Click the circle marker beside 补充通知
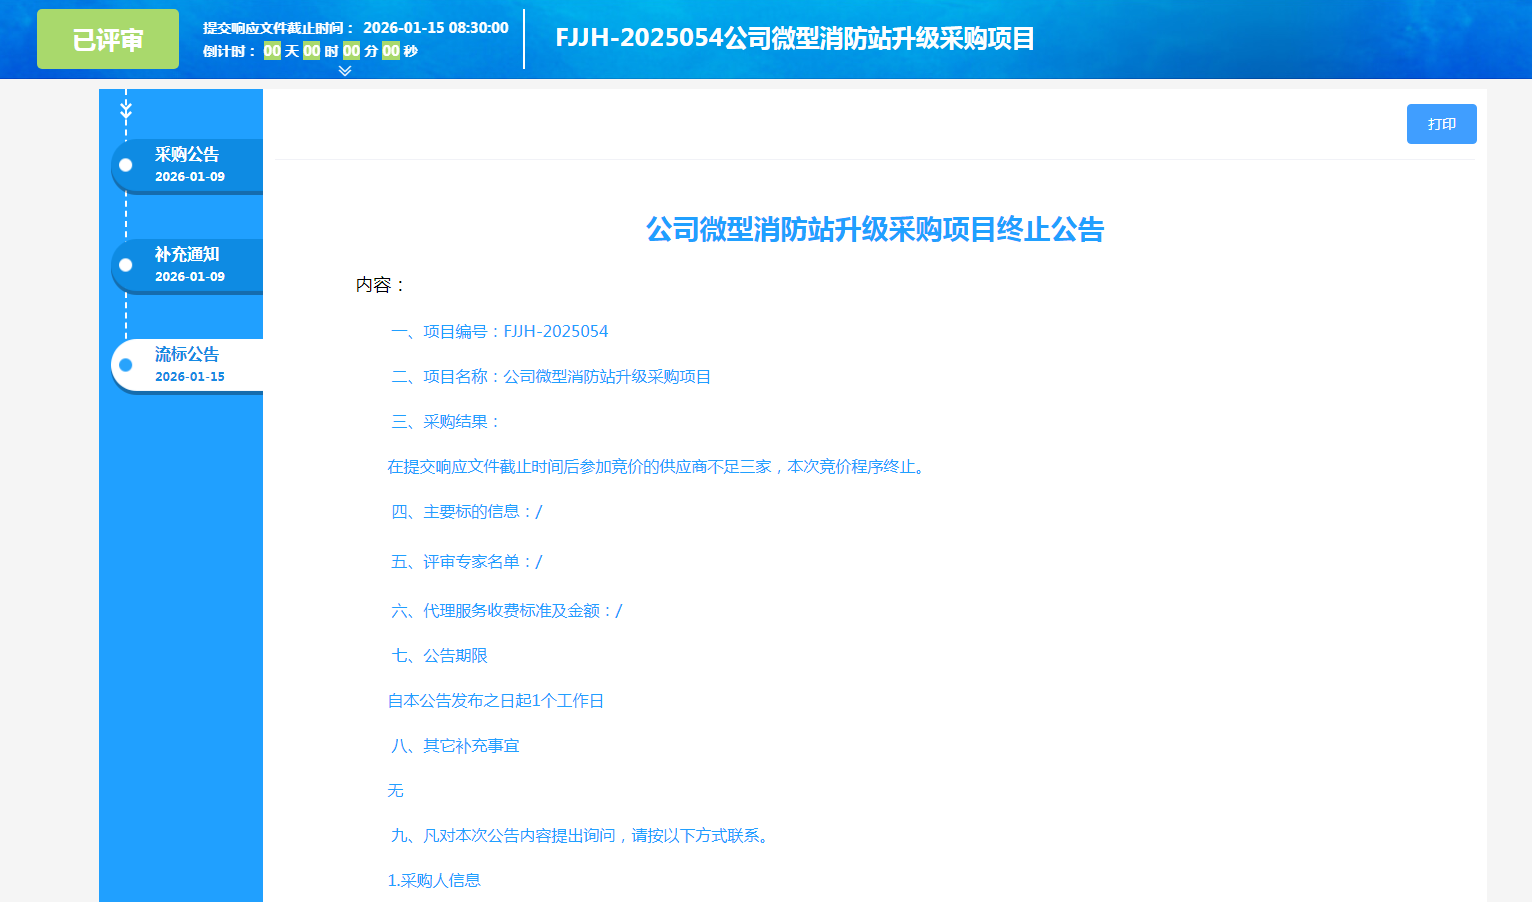This screenshot has width=1532, height=902. tap(126, 265)
